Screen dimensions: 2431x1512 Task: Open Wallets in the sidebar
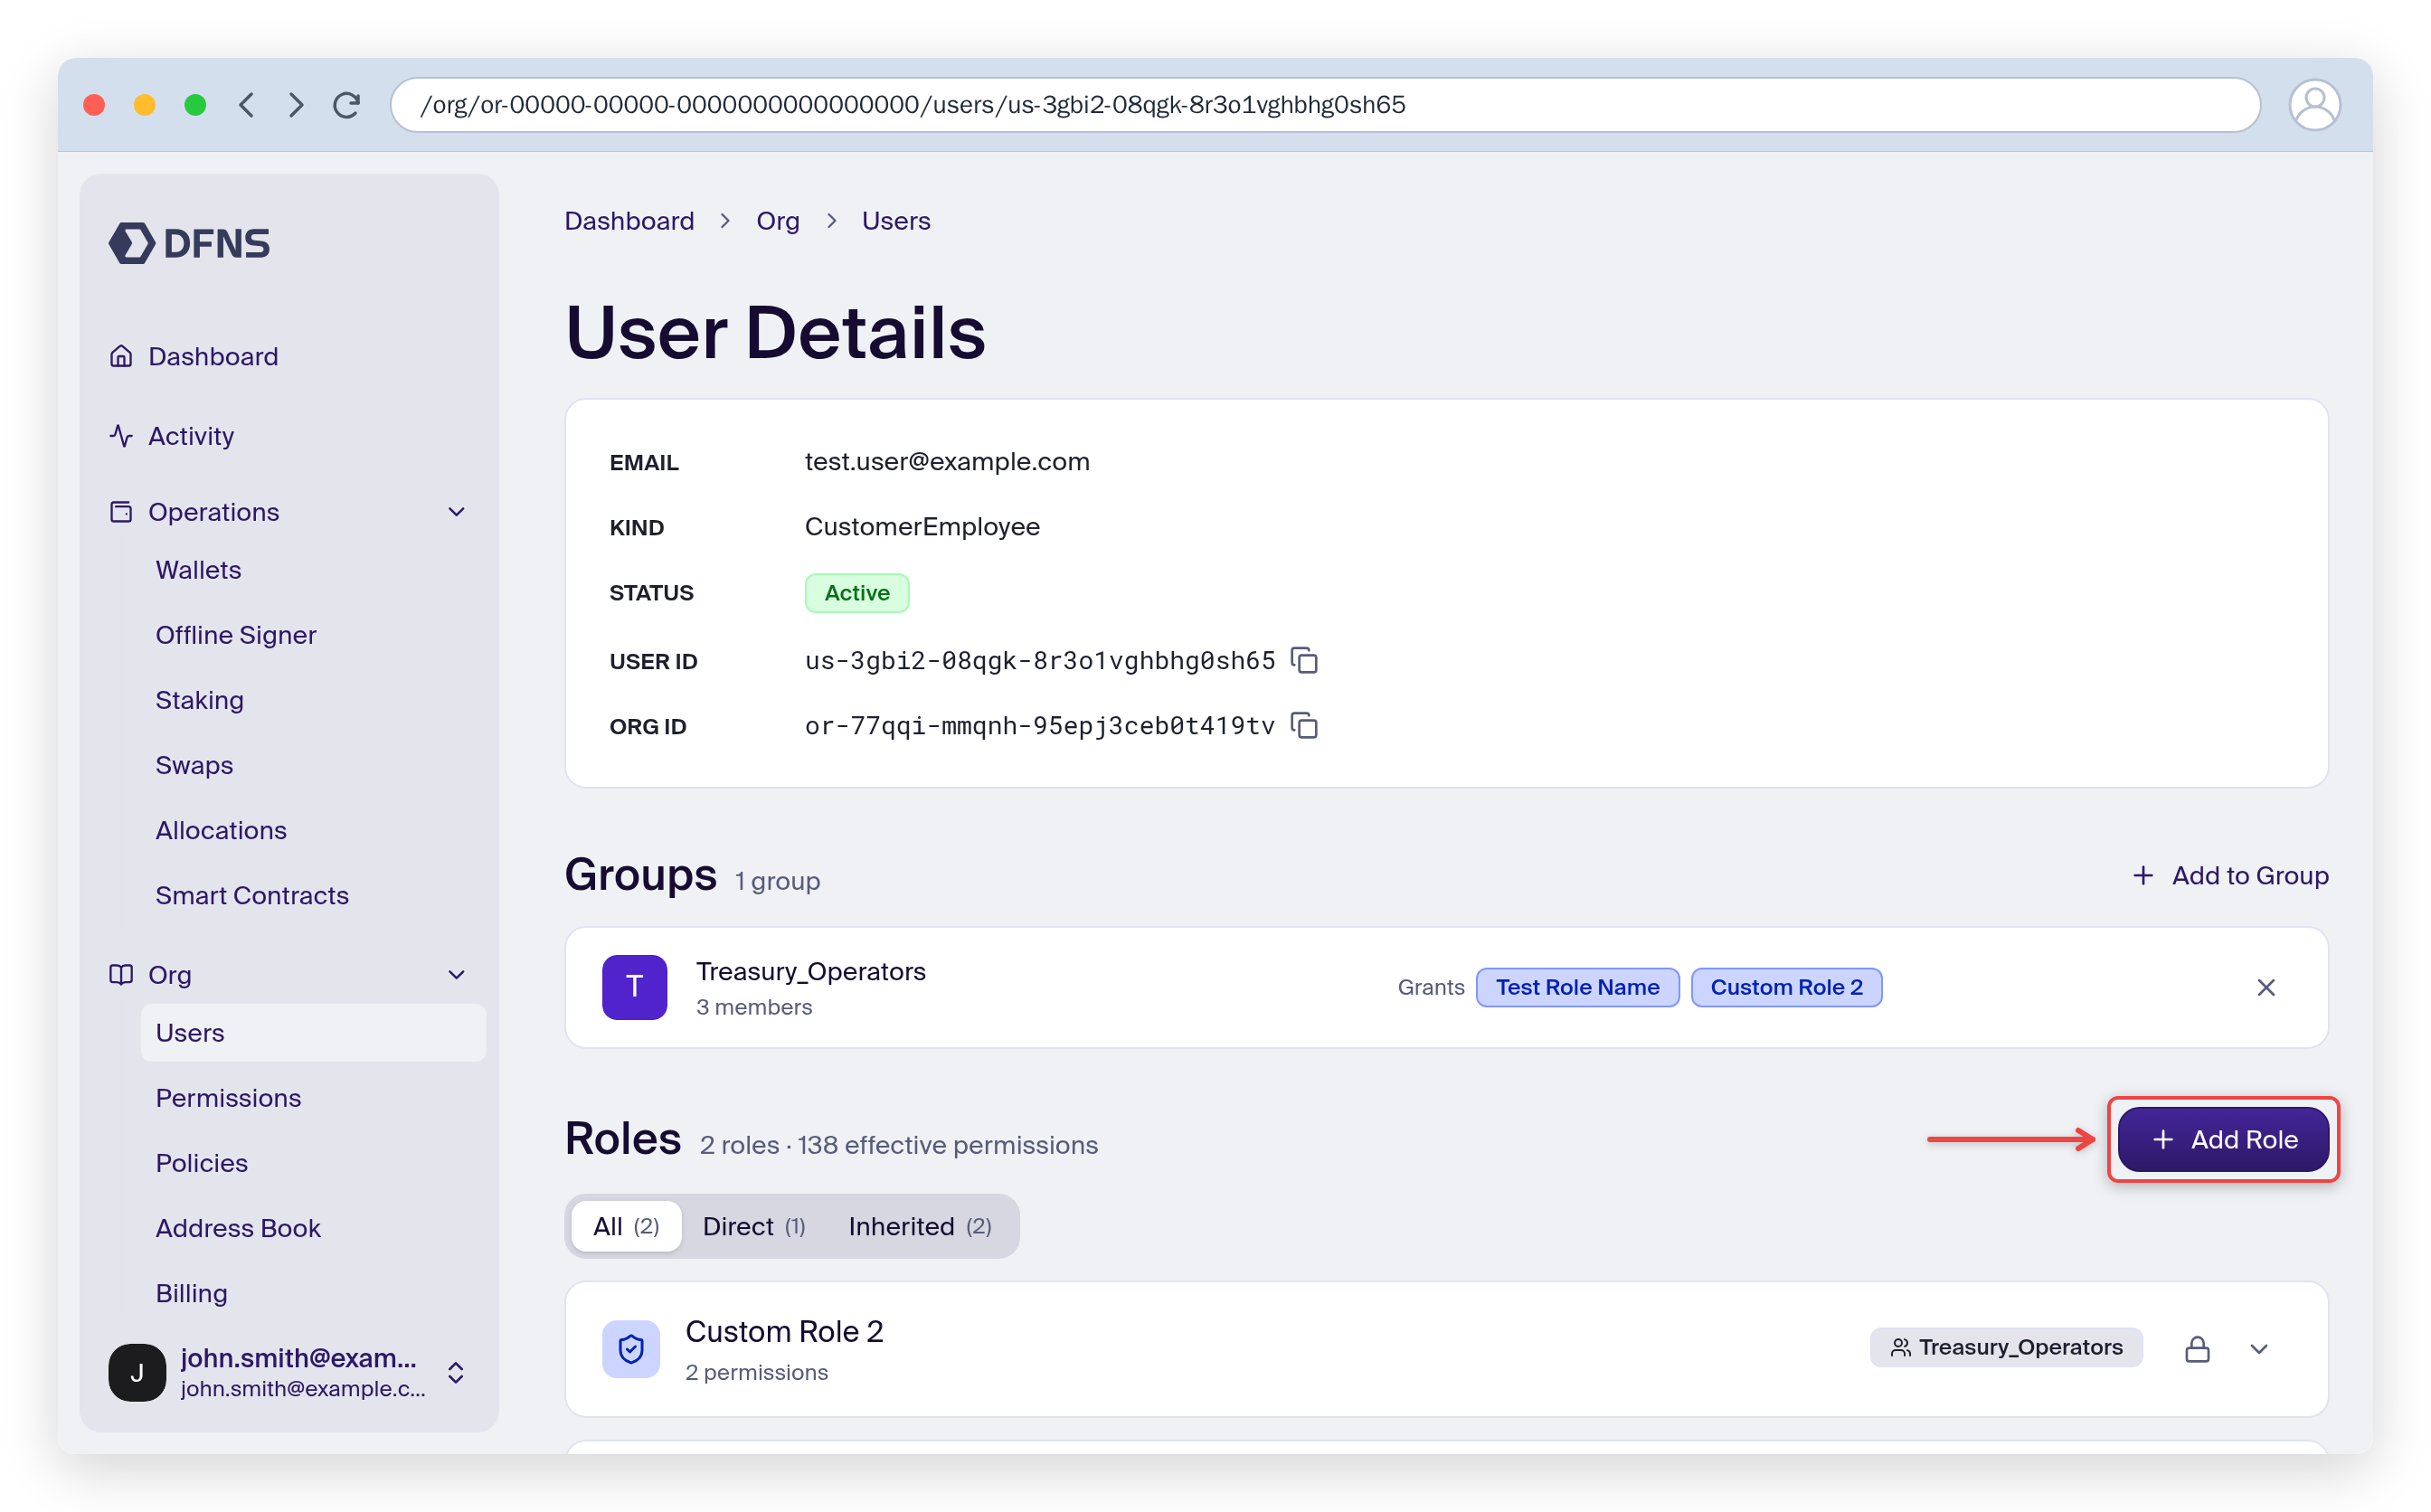point(198,570)
